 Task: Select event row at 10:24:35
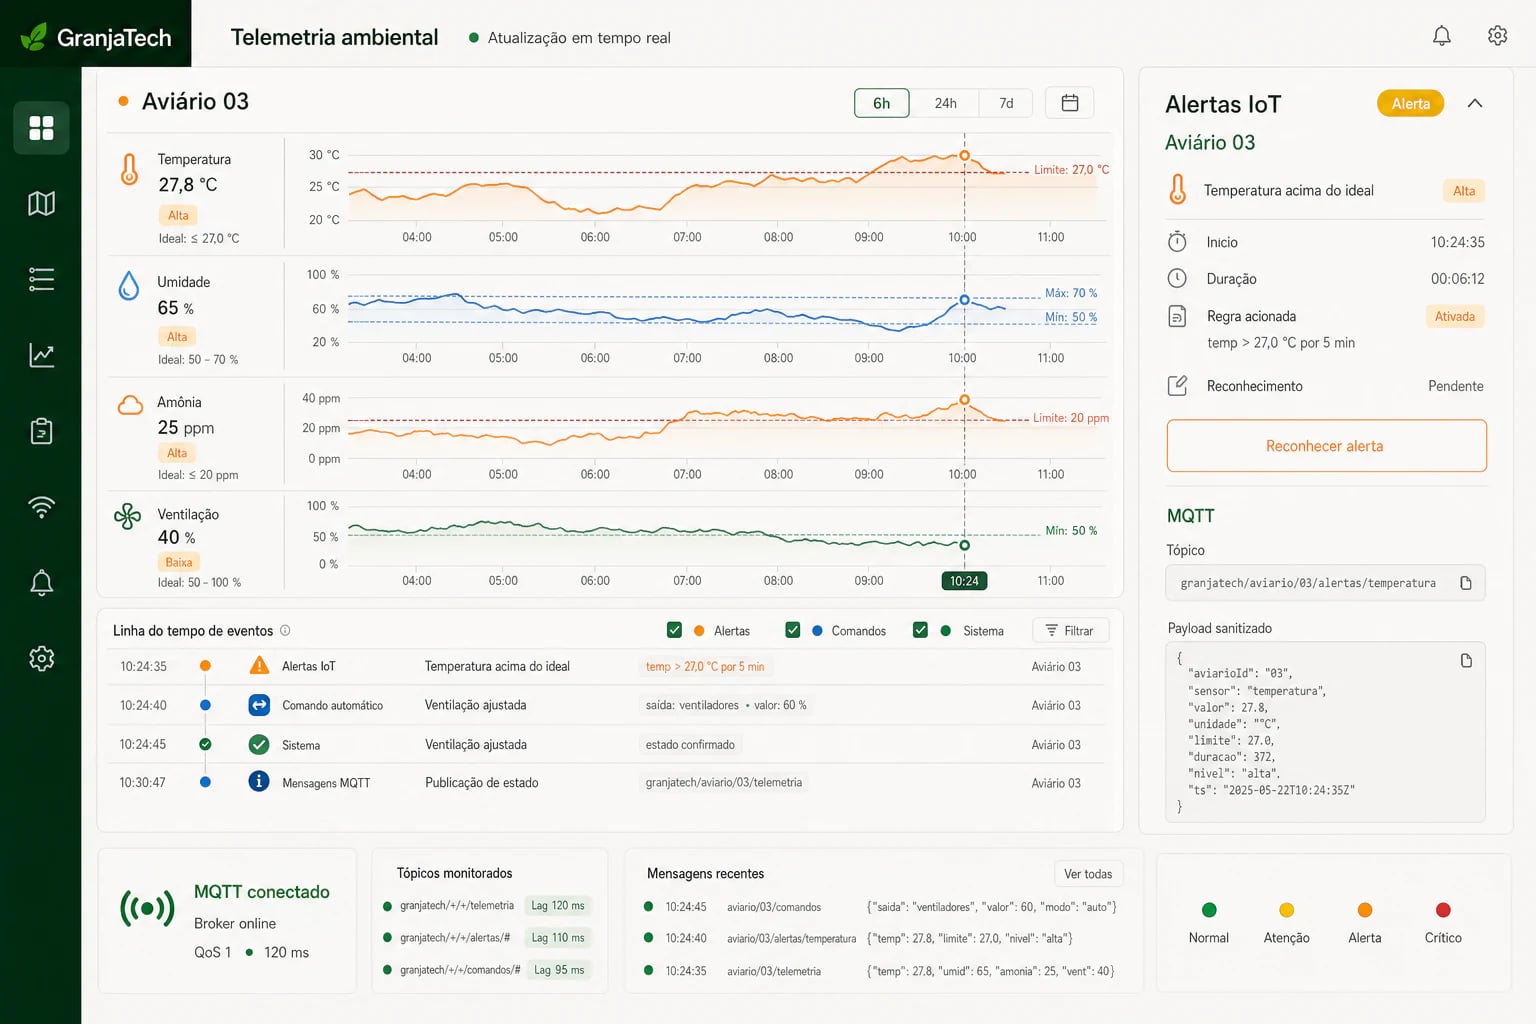pyautogui.click(x=607, y=666)
